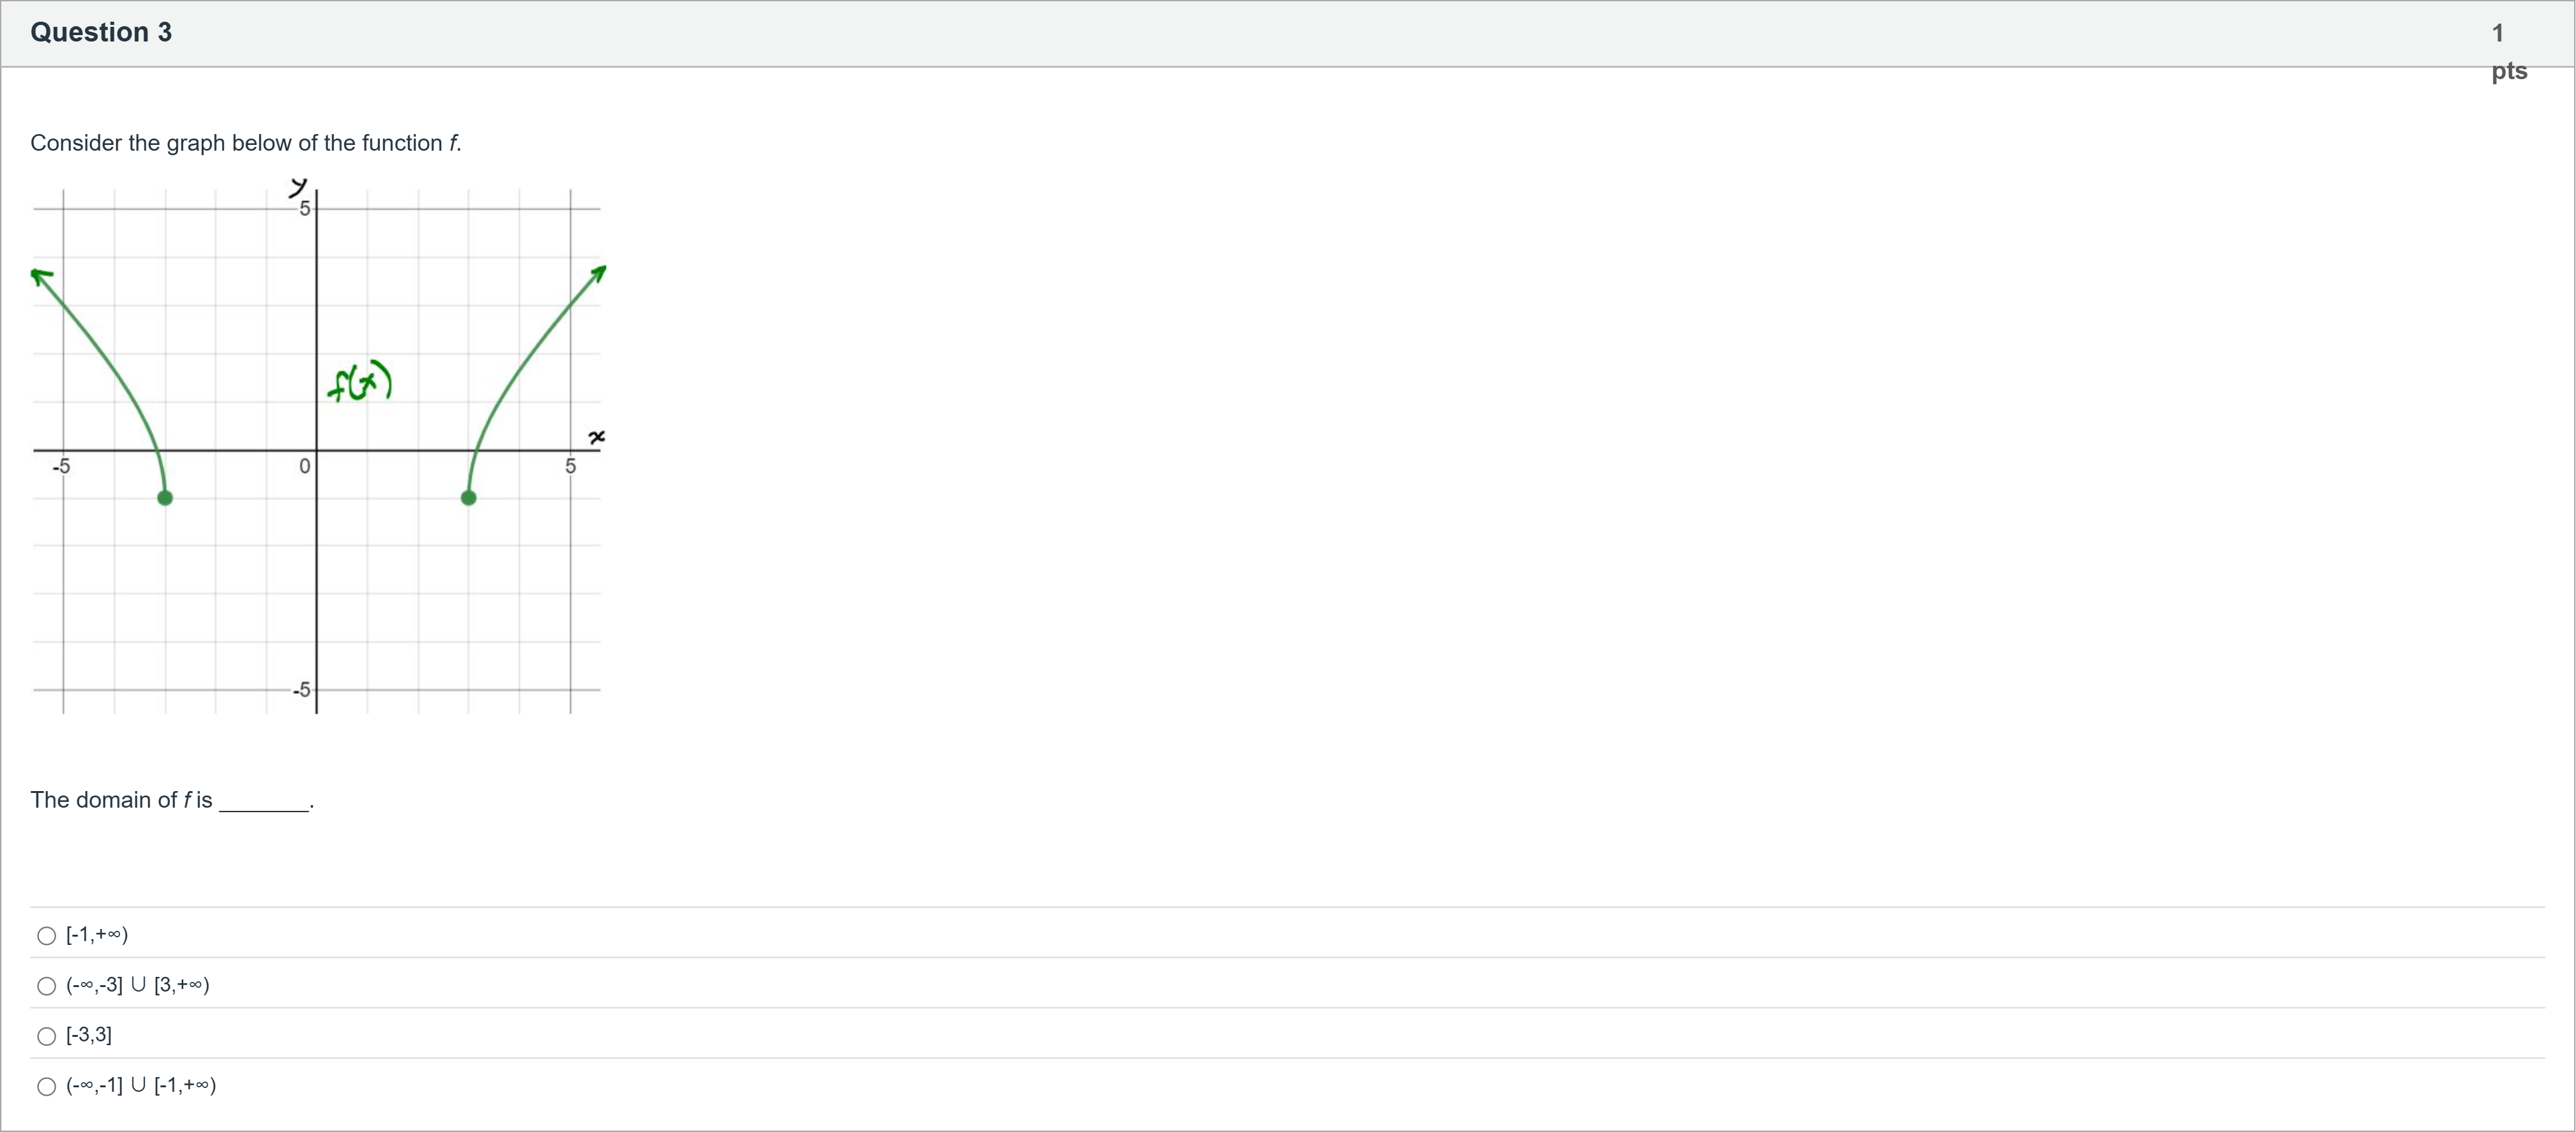
Task: Click the handwritten y axis label
Action: click(x=298, y=186)
